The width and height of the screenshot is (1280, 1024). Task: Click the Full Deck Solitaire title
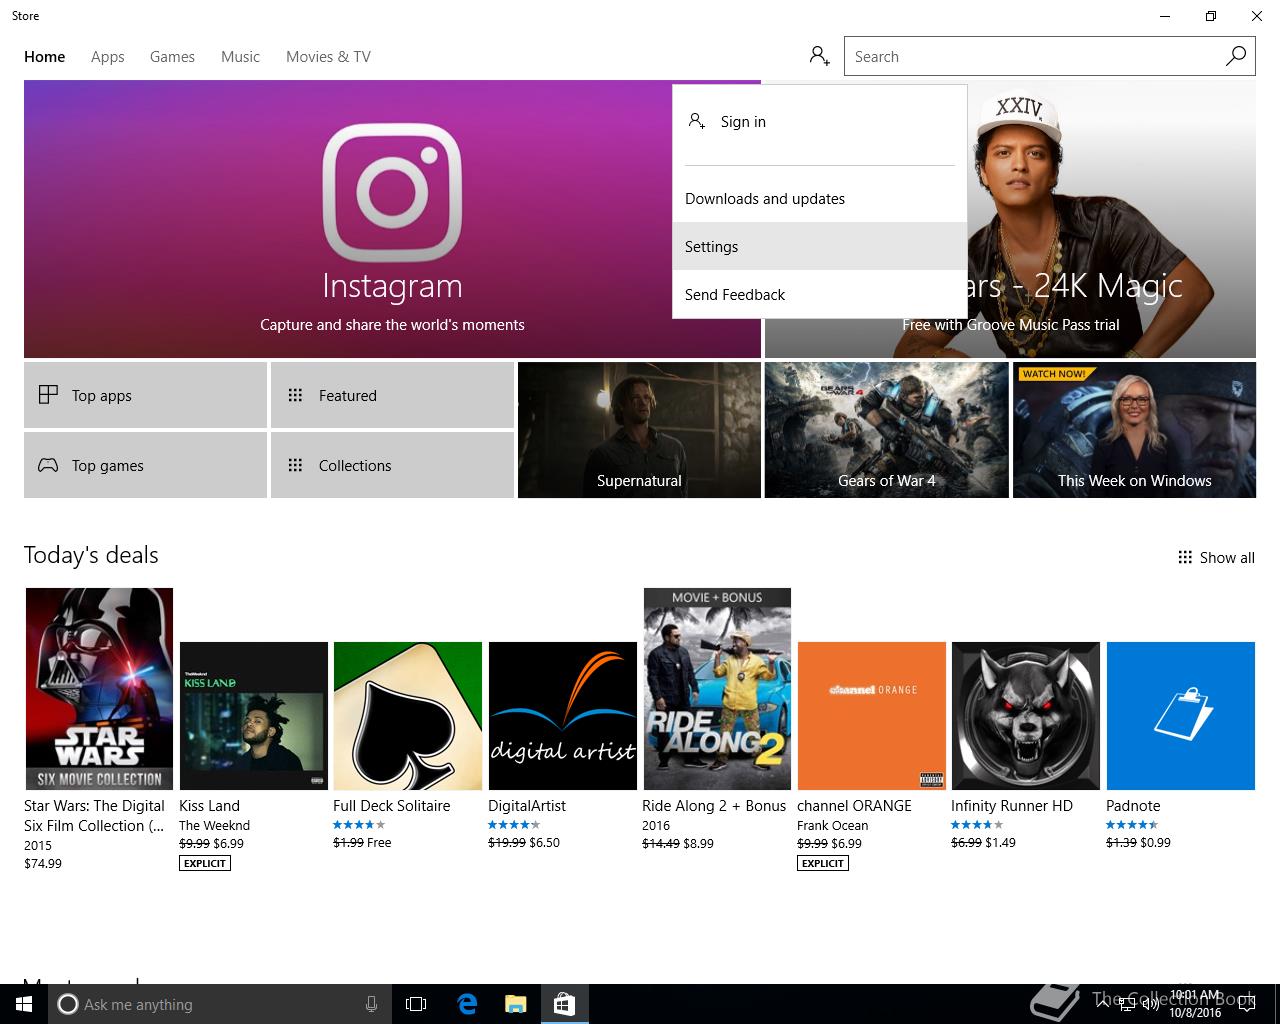[392, 806]
